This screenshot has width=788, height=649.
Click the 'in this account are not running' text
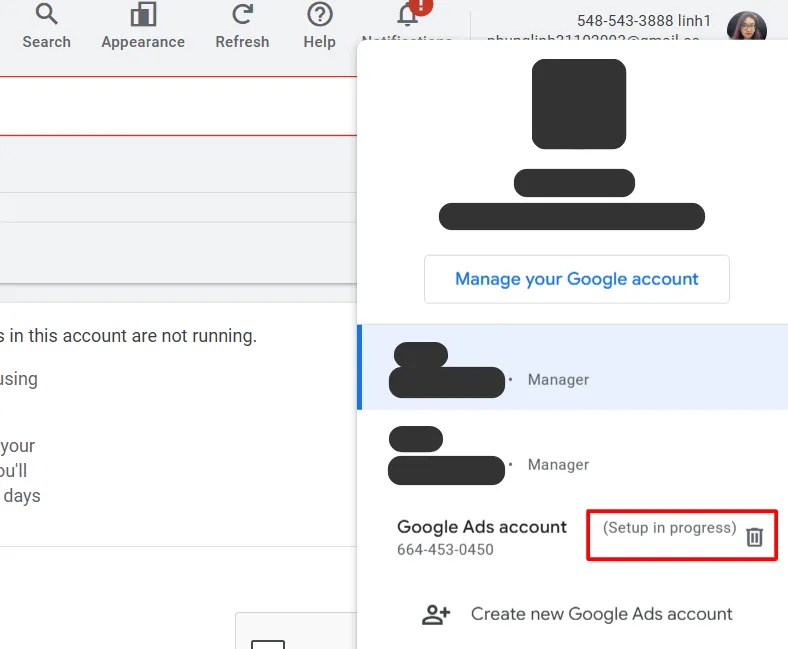tap(133, 336)
